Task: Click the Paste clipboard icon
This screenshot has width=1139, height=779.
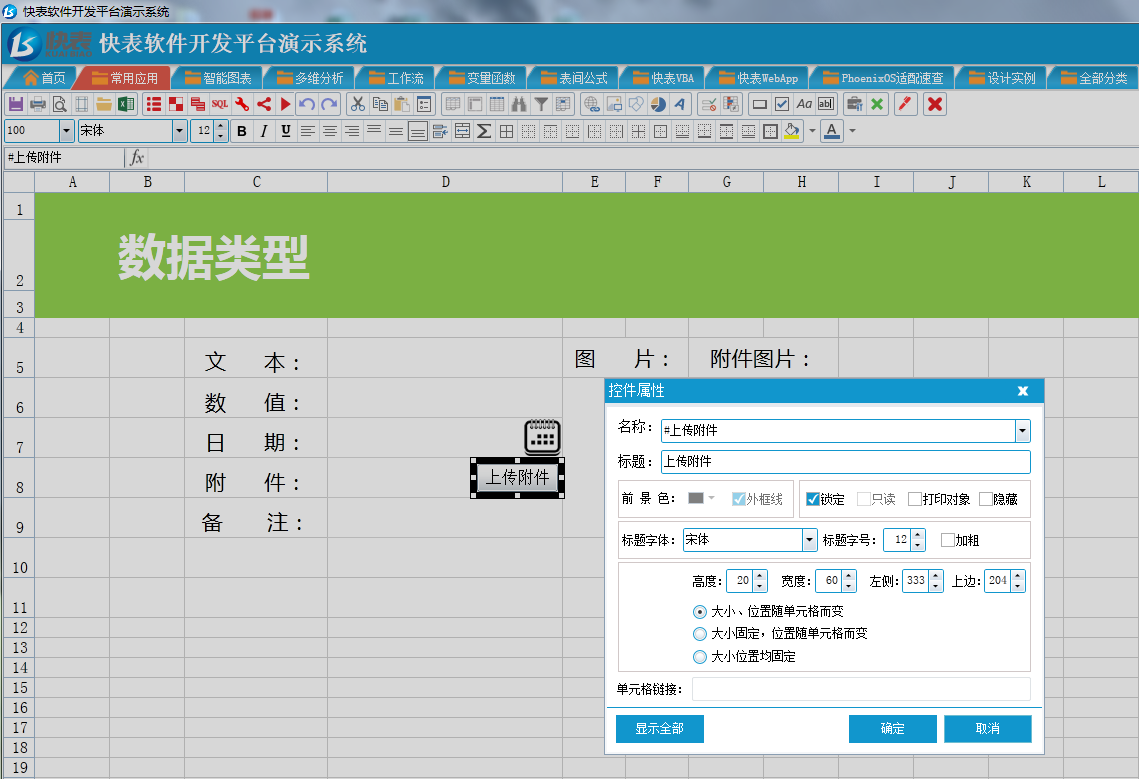Action: pyautogui.click(x=401, y=104)
